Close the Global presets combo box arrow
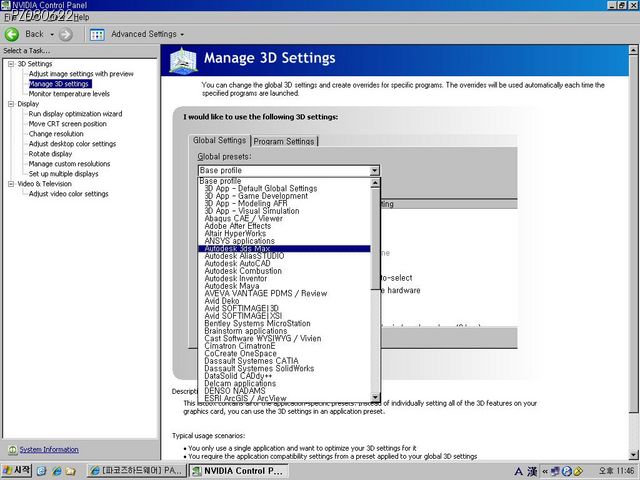Viewport: 640px width, 480px height. 374,171
